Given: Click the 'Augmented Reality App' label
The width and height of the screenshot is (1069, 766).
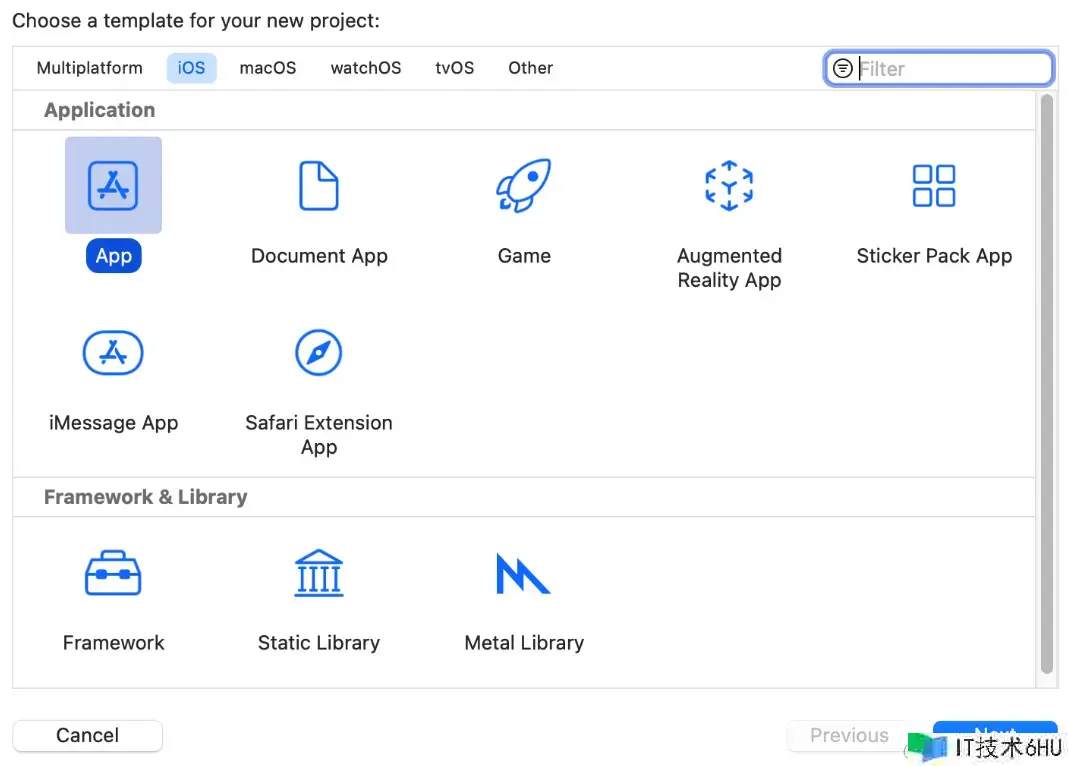Looking at the screenshot, I should (x=729, y=268).
